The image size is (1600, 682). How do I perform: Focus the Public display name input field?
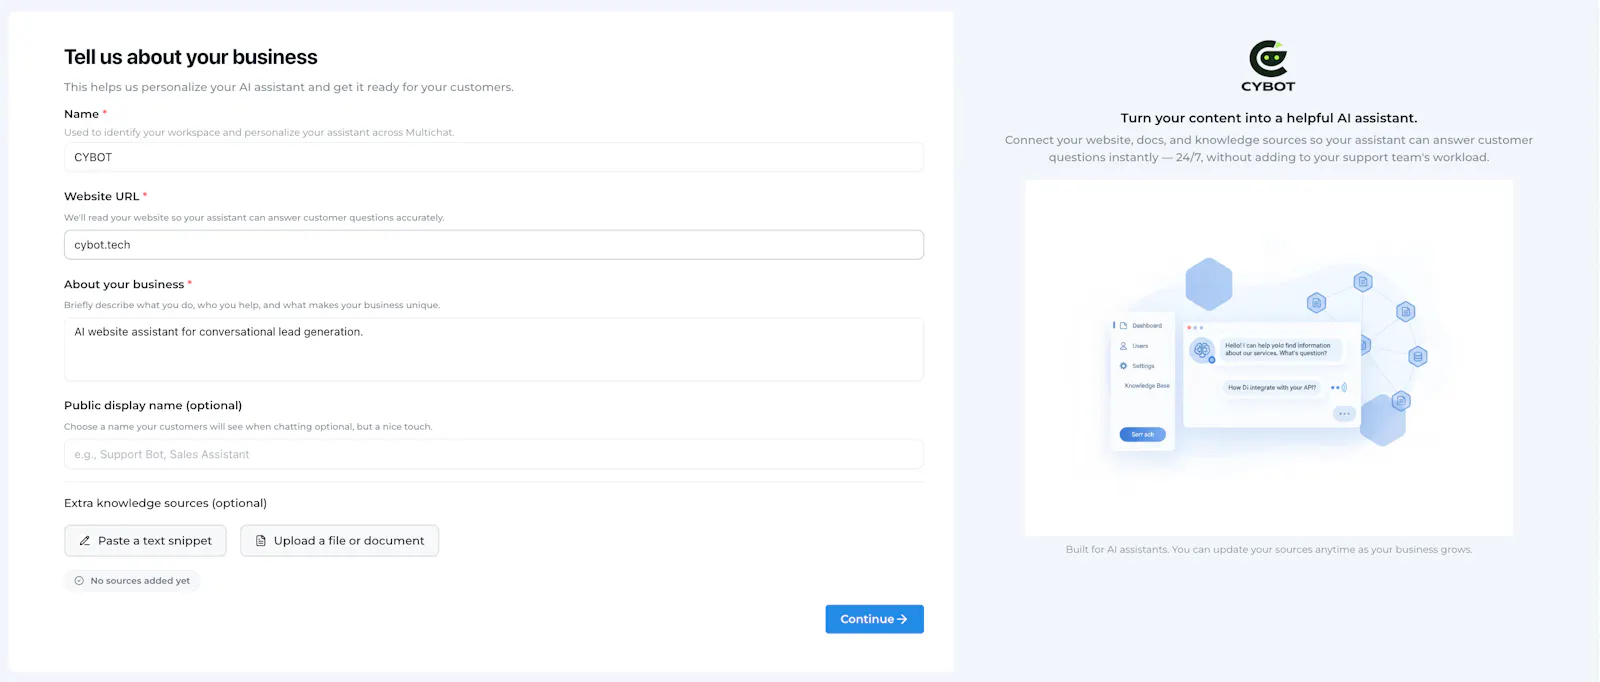(x=494, y=454)
